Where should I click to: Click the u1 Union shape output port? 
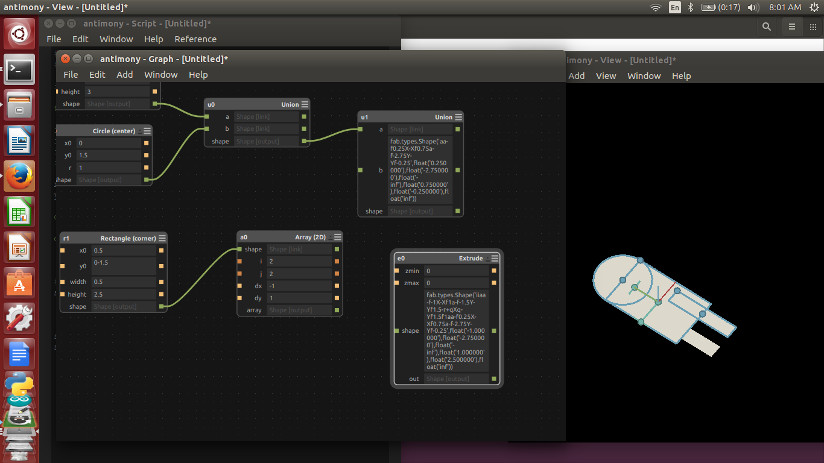458,211
